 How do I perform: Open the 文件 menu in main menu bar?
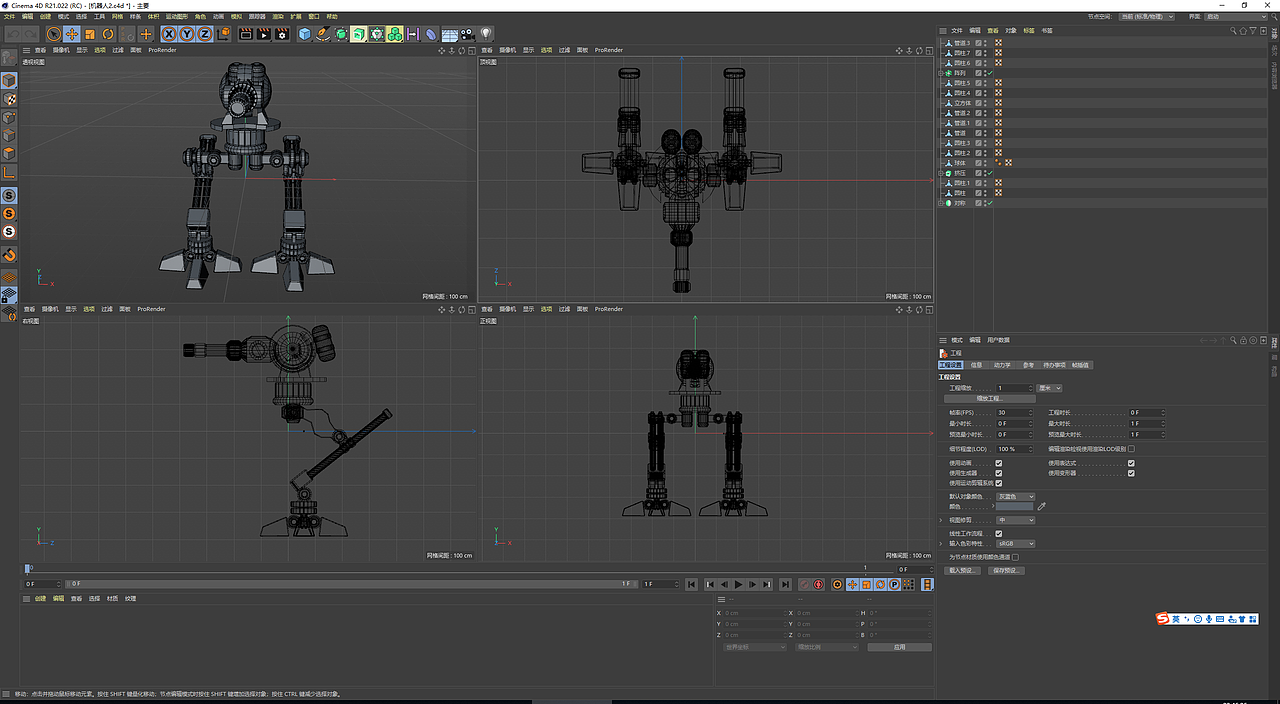[x=9, y=17]
